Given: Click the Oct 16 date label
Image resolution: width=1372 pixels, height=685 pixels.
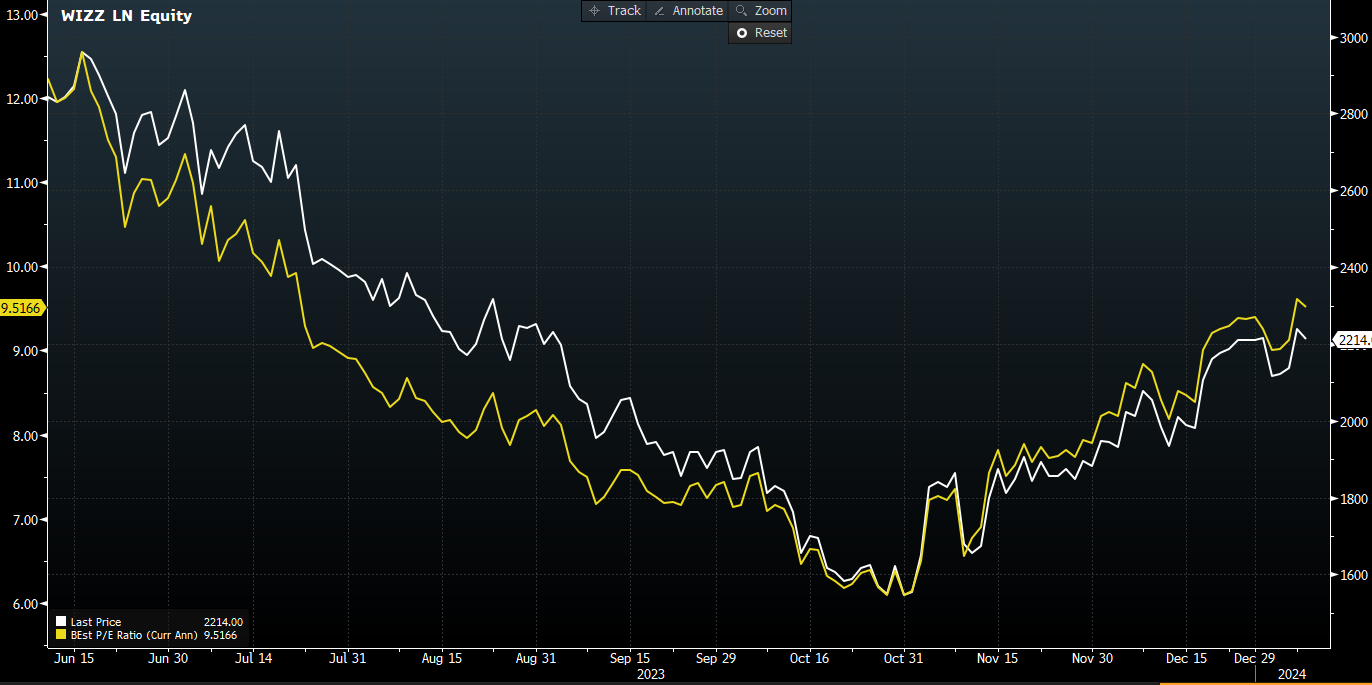Looking at the screenshot, I should [809, 659].
